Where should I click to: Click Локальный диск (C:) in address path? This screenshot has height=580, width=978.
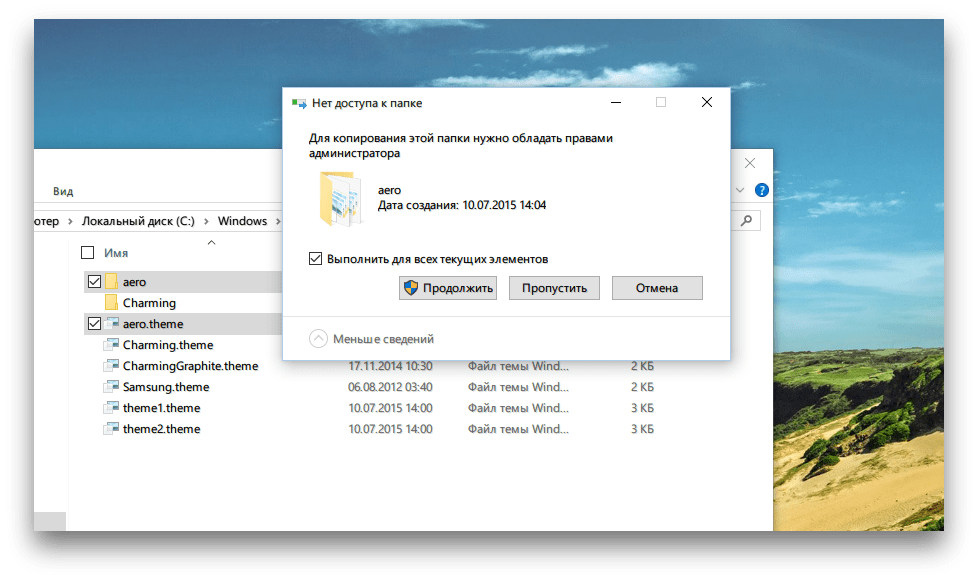click(x=138, y=221)
